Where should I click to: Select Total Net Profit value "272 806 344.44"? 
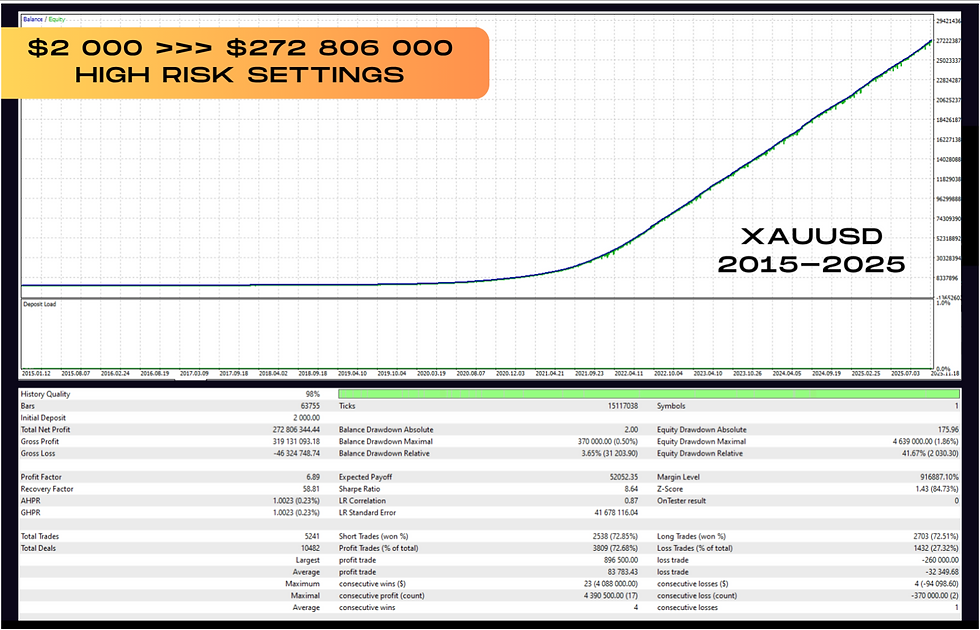click(296, 430)
